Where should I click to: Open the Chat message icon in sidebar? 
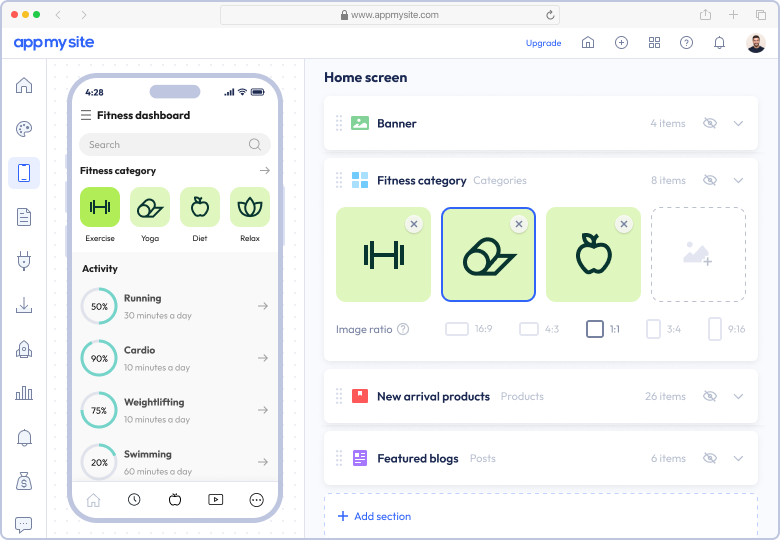pos(24,524)
